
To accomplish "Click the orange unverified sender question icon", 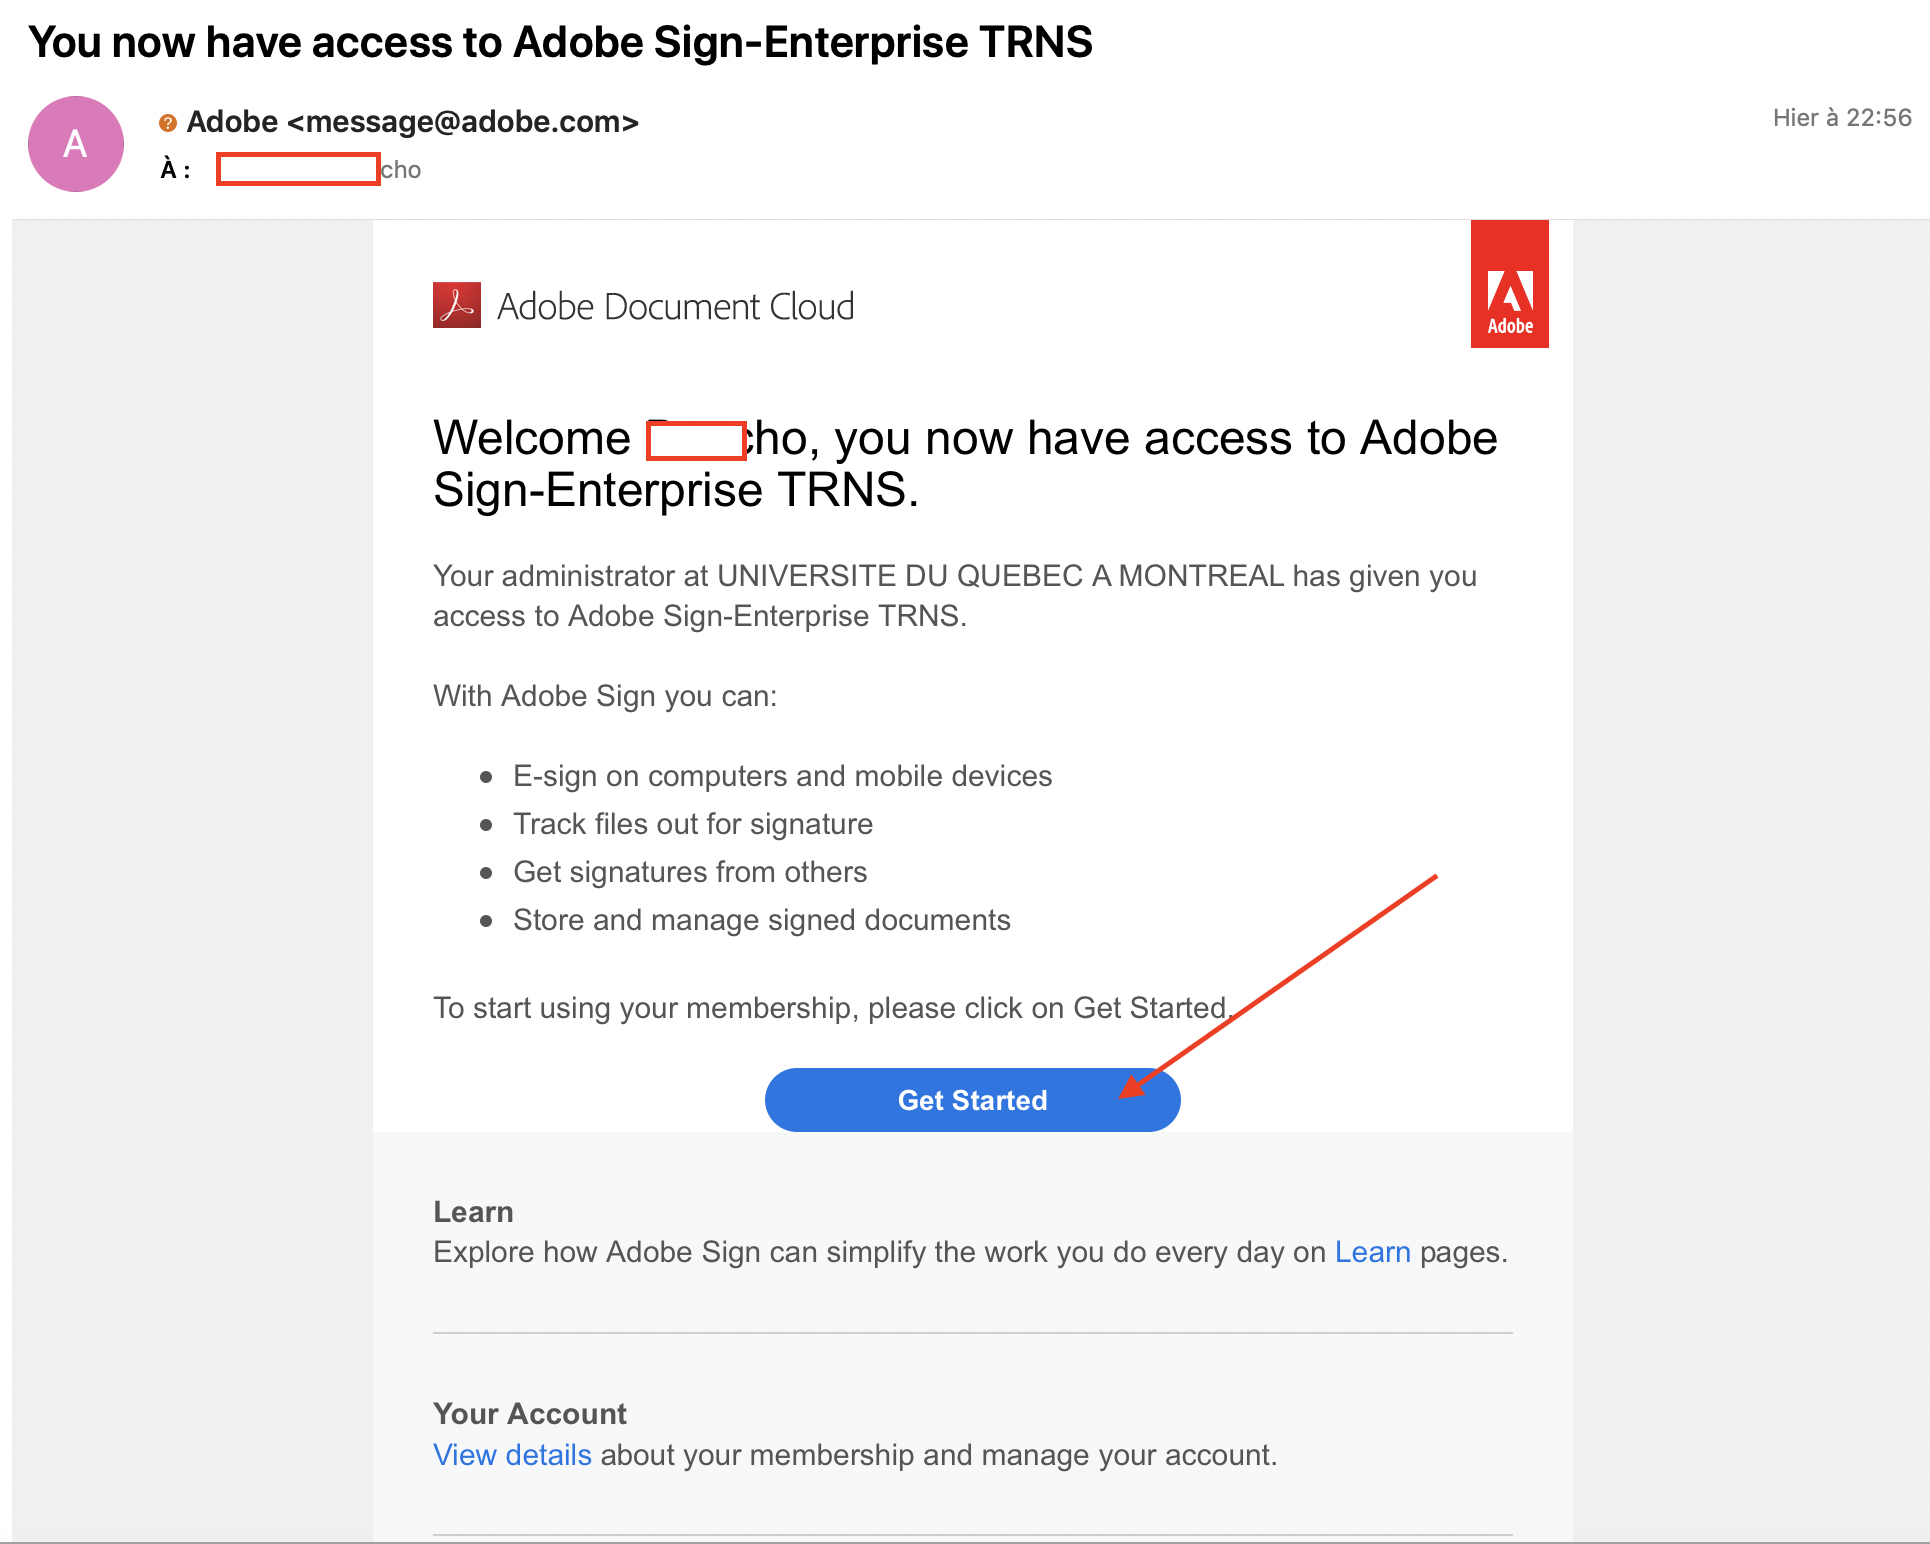I will click(x=168, y=123).
